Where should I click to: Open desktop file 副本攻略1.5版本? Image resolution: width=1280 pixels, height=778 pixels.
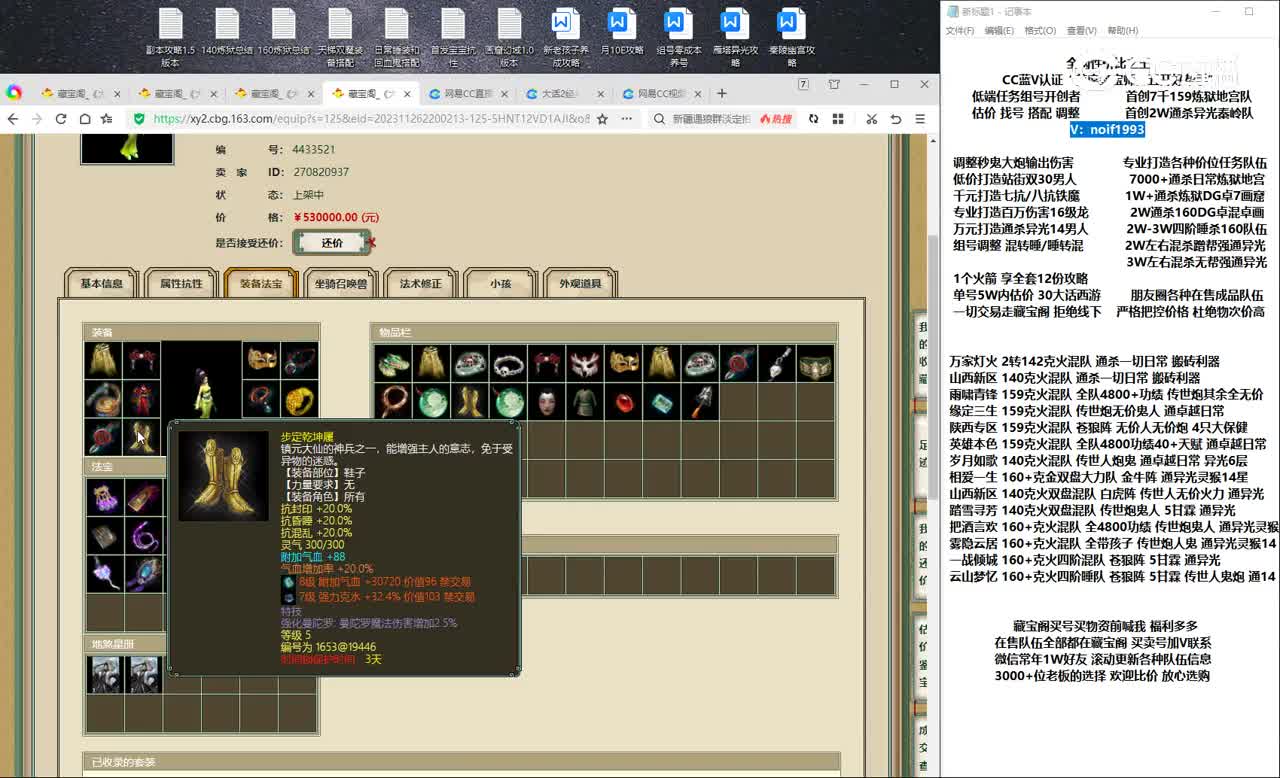pos(170,38)
